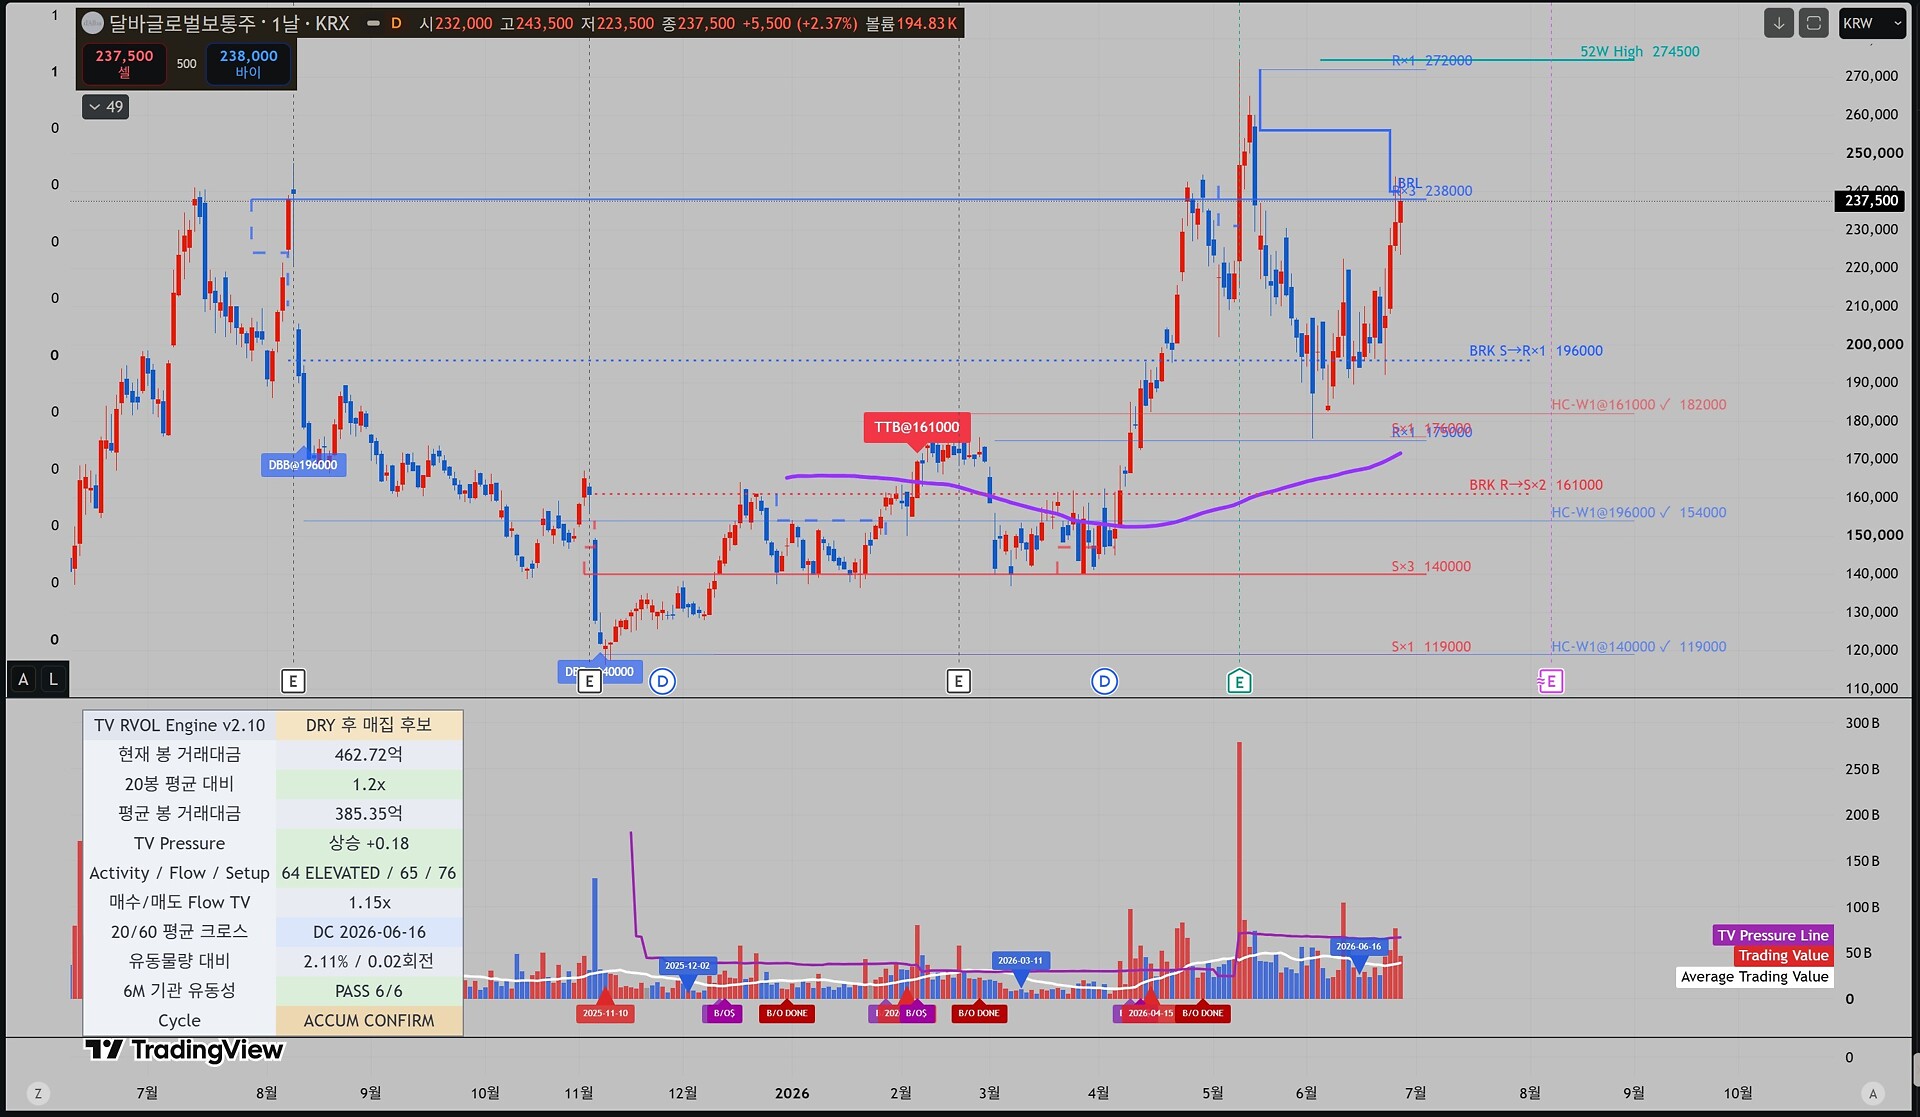Click the 500 spread value
This screenshot has height=1117, width=1920.
click(186, 63)
